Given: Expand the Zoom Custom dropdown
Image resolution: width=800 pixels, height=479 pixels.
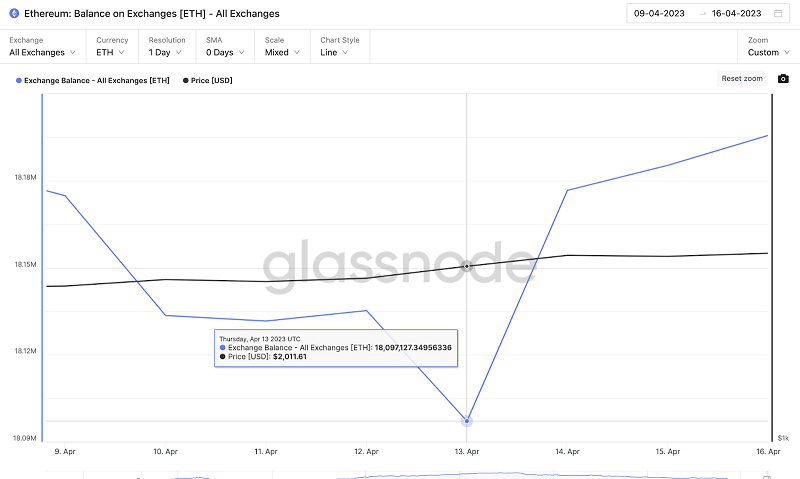Looking at the screenshot, I should tap(768, 52).
